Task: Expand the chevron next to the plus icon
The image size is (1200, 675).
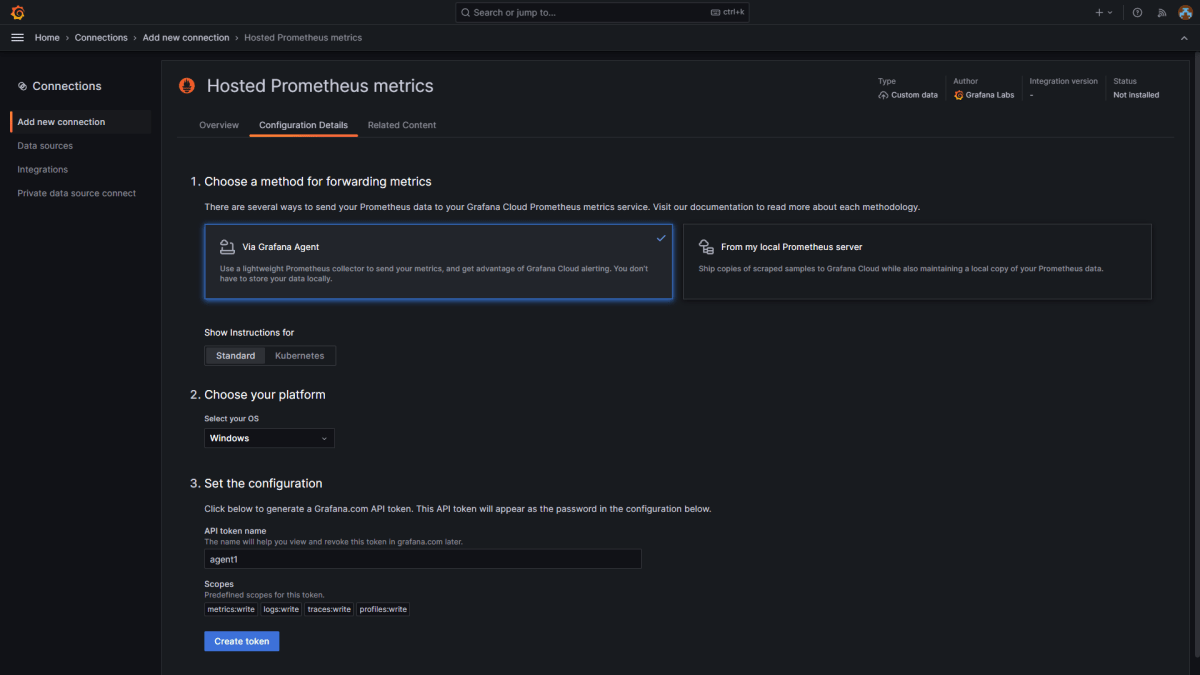Action: coord(1110,12)
